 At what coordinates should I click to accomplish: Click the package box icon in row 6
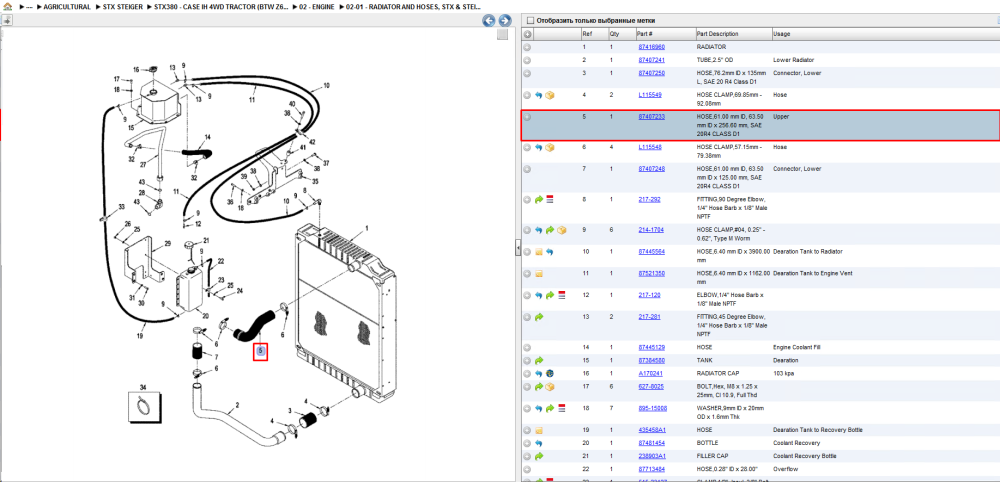(550, 147)
